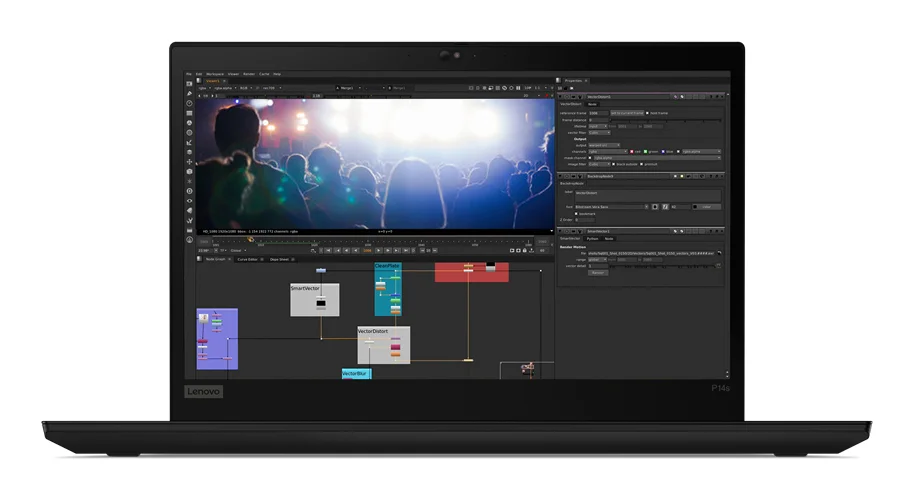Enable the mask channel checkbox

(590, 158)
